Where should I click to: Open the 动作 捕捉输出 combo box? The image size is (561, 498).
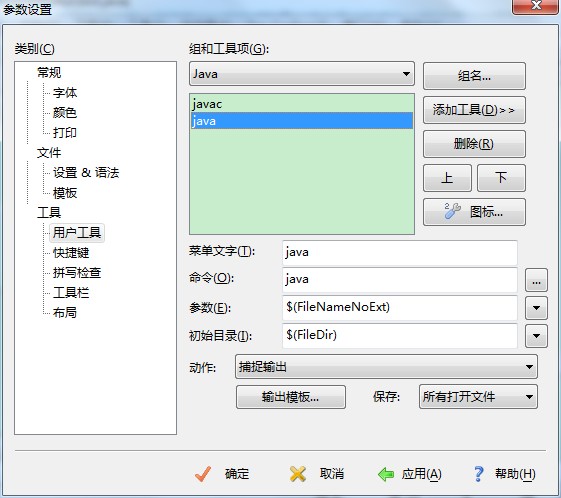386,367
